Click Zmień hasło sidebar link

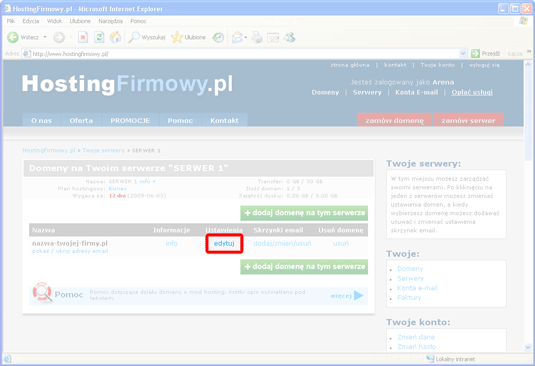pos(417,347)
